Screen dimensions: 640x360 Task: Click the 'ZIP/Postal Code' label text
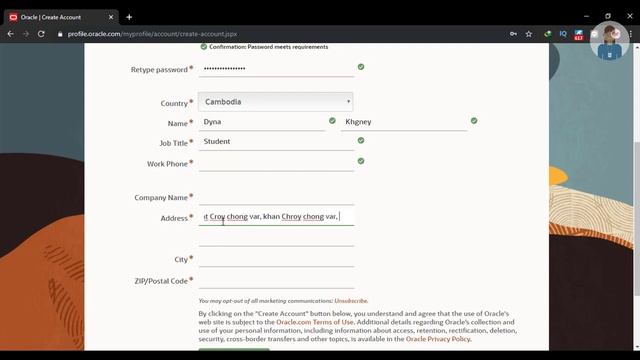[161, 281]
